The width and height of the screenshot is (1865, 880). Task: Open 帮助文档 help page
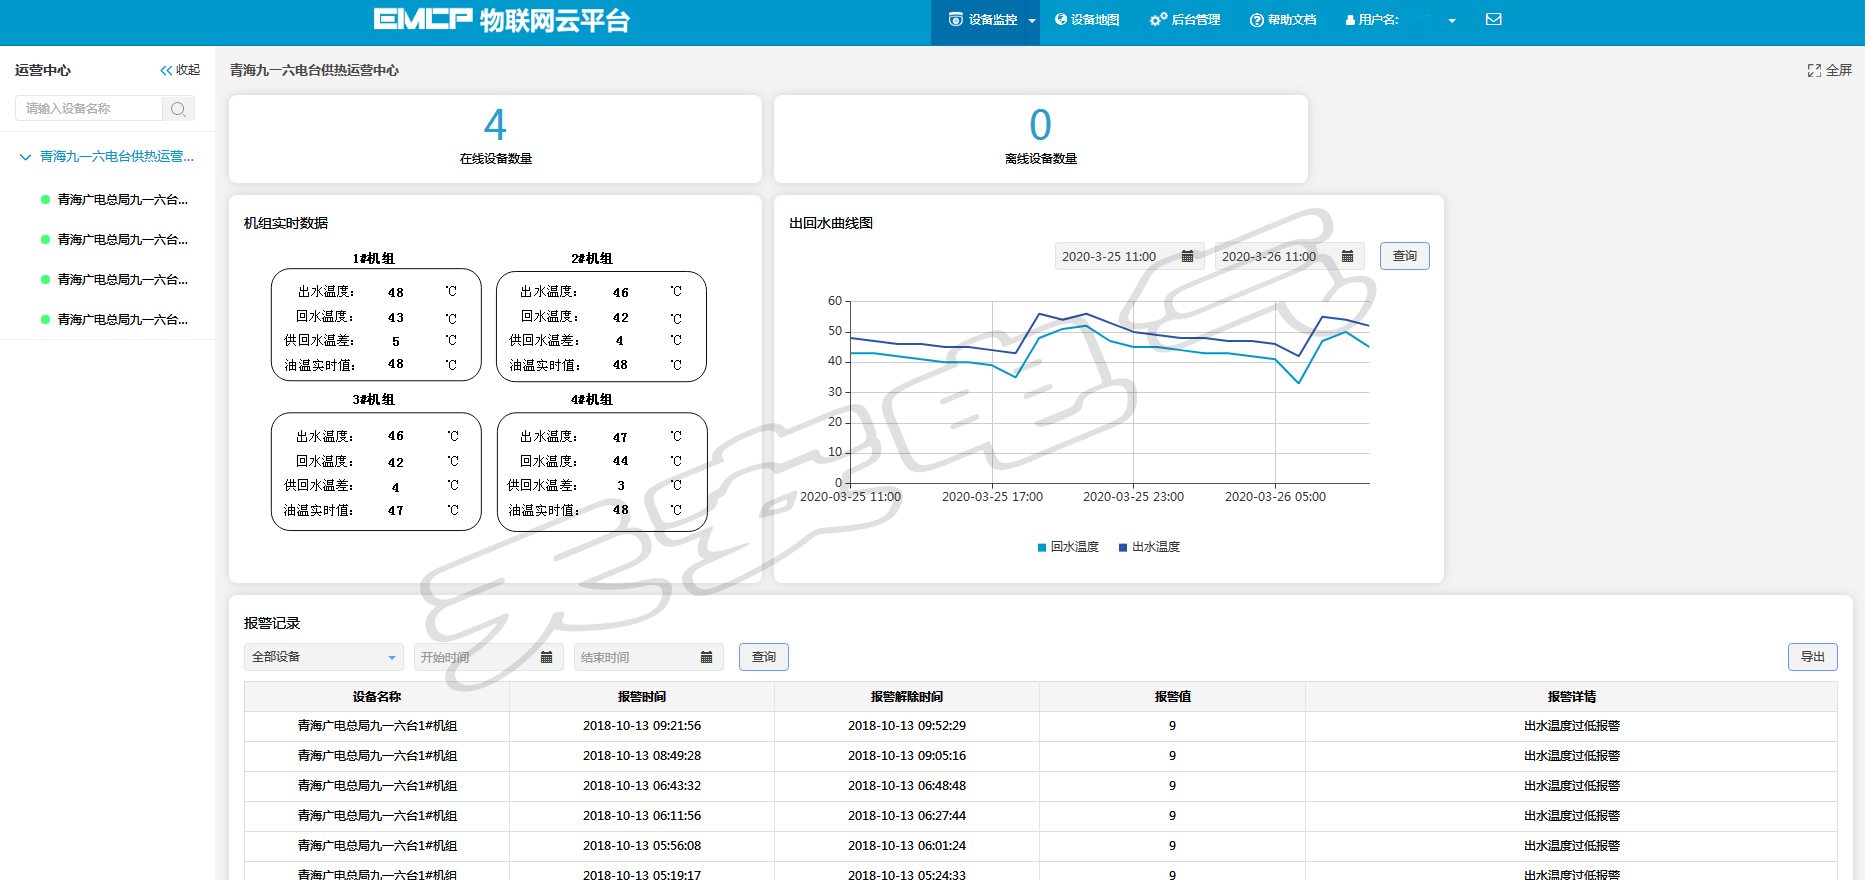(x=1283, y=20)
